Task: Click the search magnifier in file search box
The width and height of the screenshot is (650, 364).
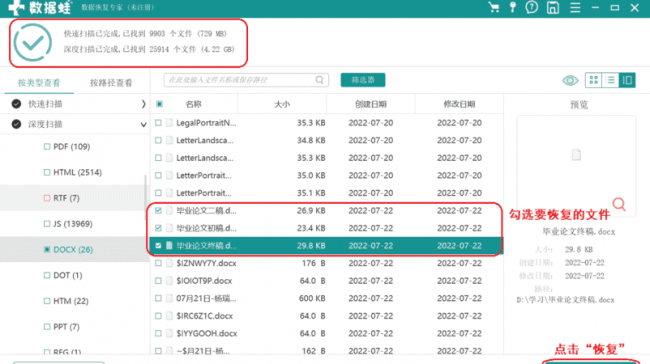Action: (x=319, y=80)
